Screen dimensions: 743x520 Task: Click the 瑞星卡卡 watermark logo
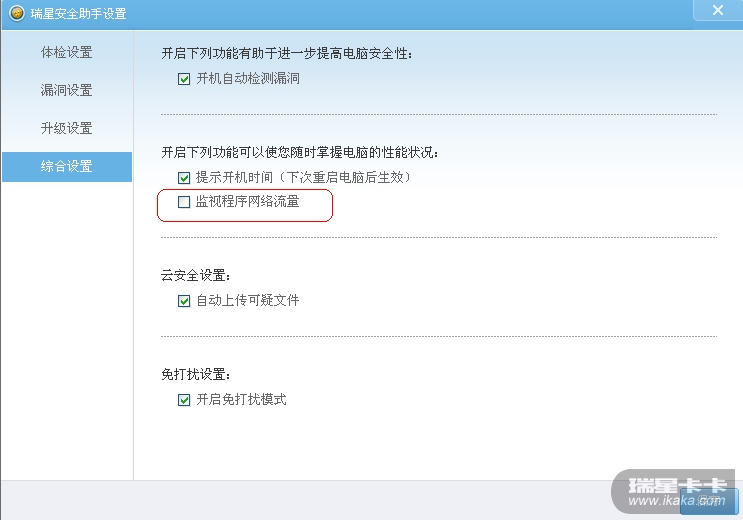[676, 486]
